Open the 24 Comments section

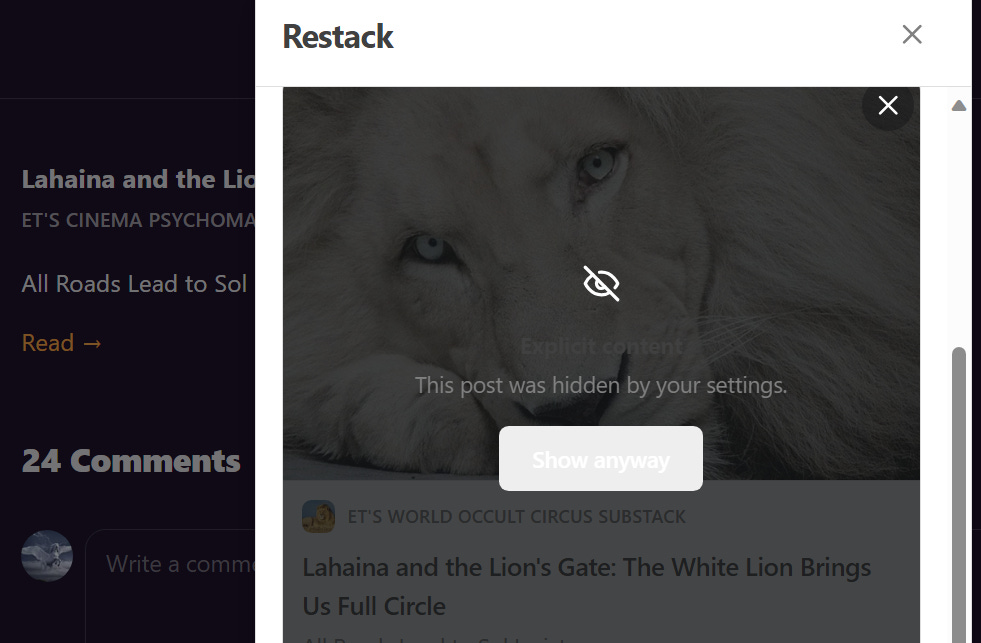coord(130,461)
